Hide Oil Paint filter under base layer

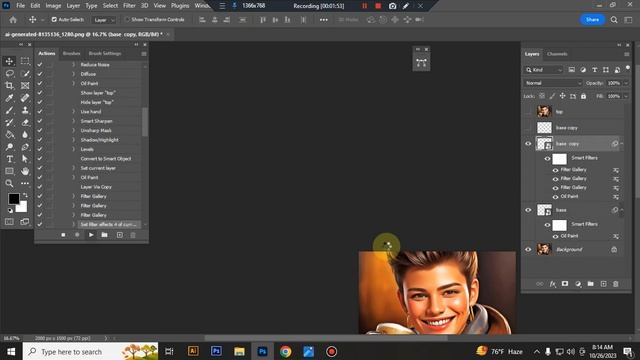click(556, 236)
